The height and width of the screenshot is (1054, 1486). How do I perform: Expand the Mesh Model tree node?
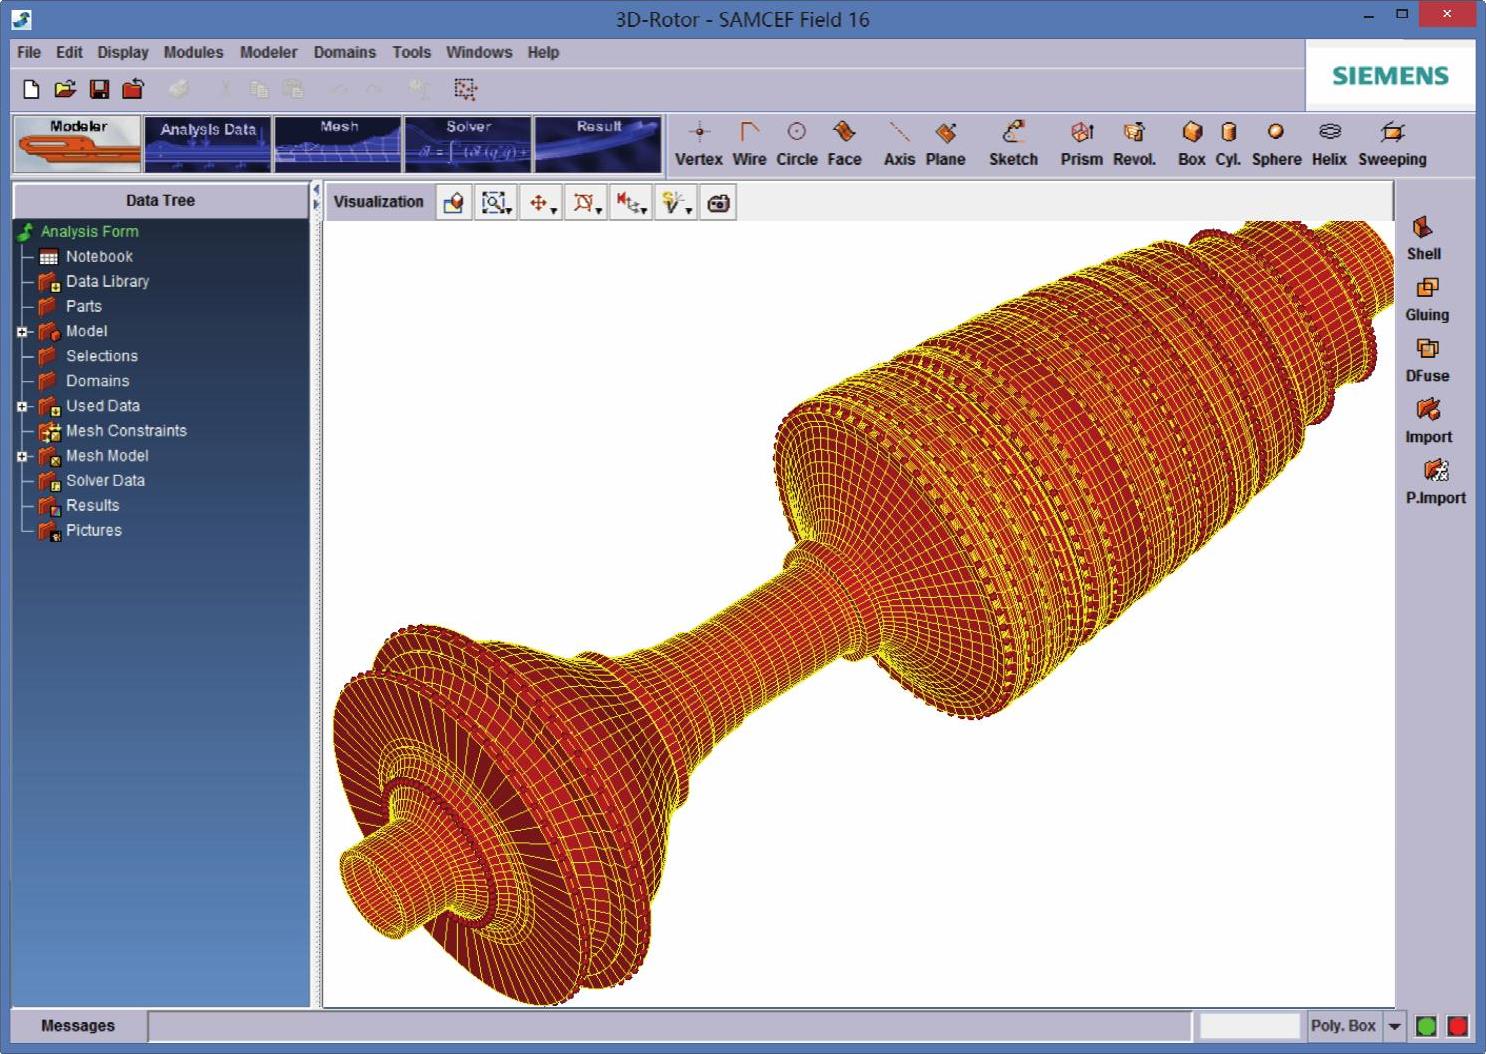tap(22, 457)
